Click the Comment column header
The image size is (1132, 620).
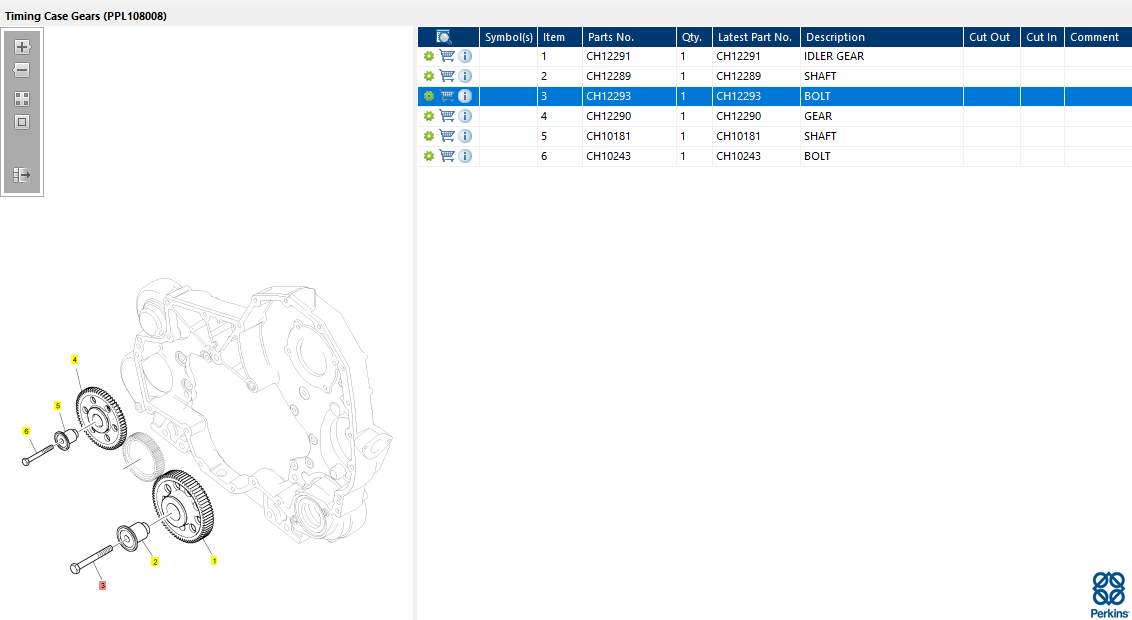(x=1097, y=37)
